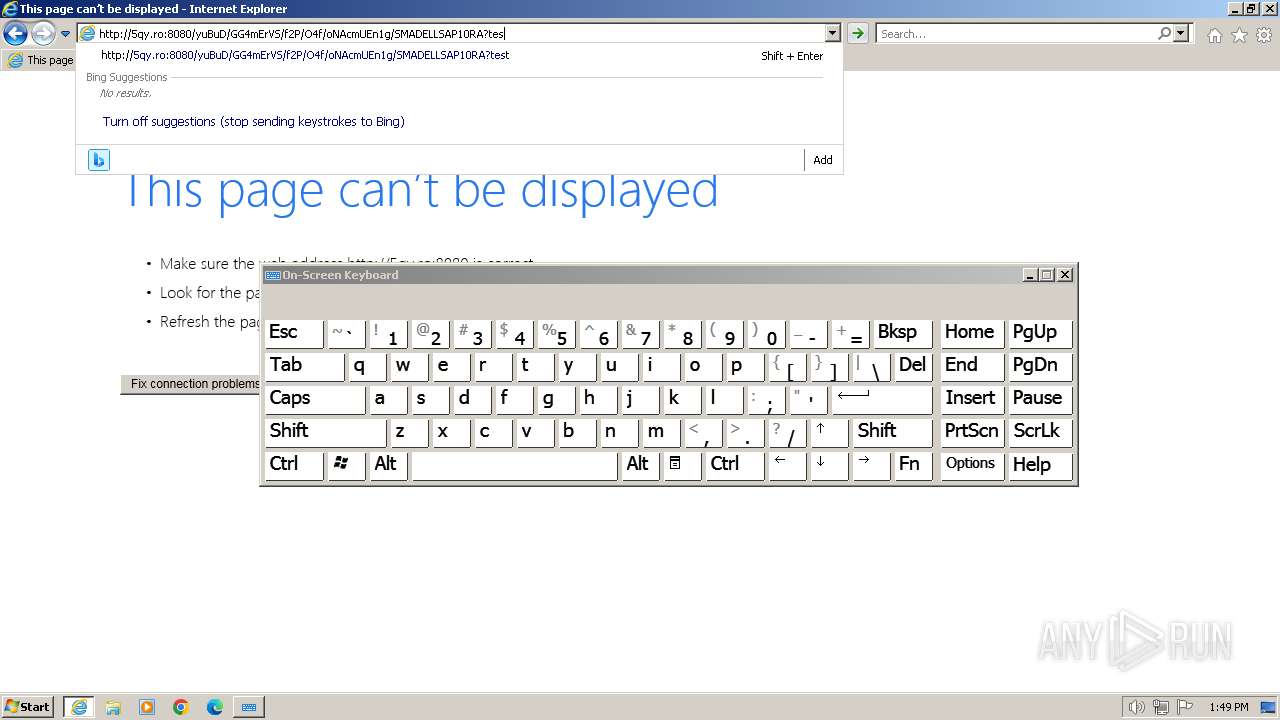
Task: Open the Windows Start button
Action: [x=28, y=707]
